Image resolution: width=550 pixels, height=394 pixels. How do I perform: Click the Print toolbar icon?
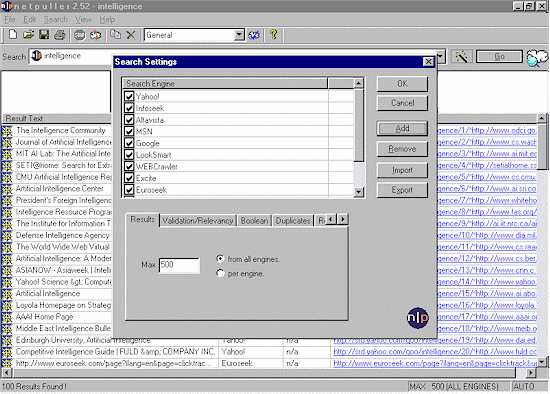coord(60,35)
